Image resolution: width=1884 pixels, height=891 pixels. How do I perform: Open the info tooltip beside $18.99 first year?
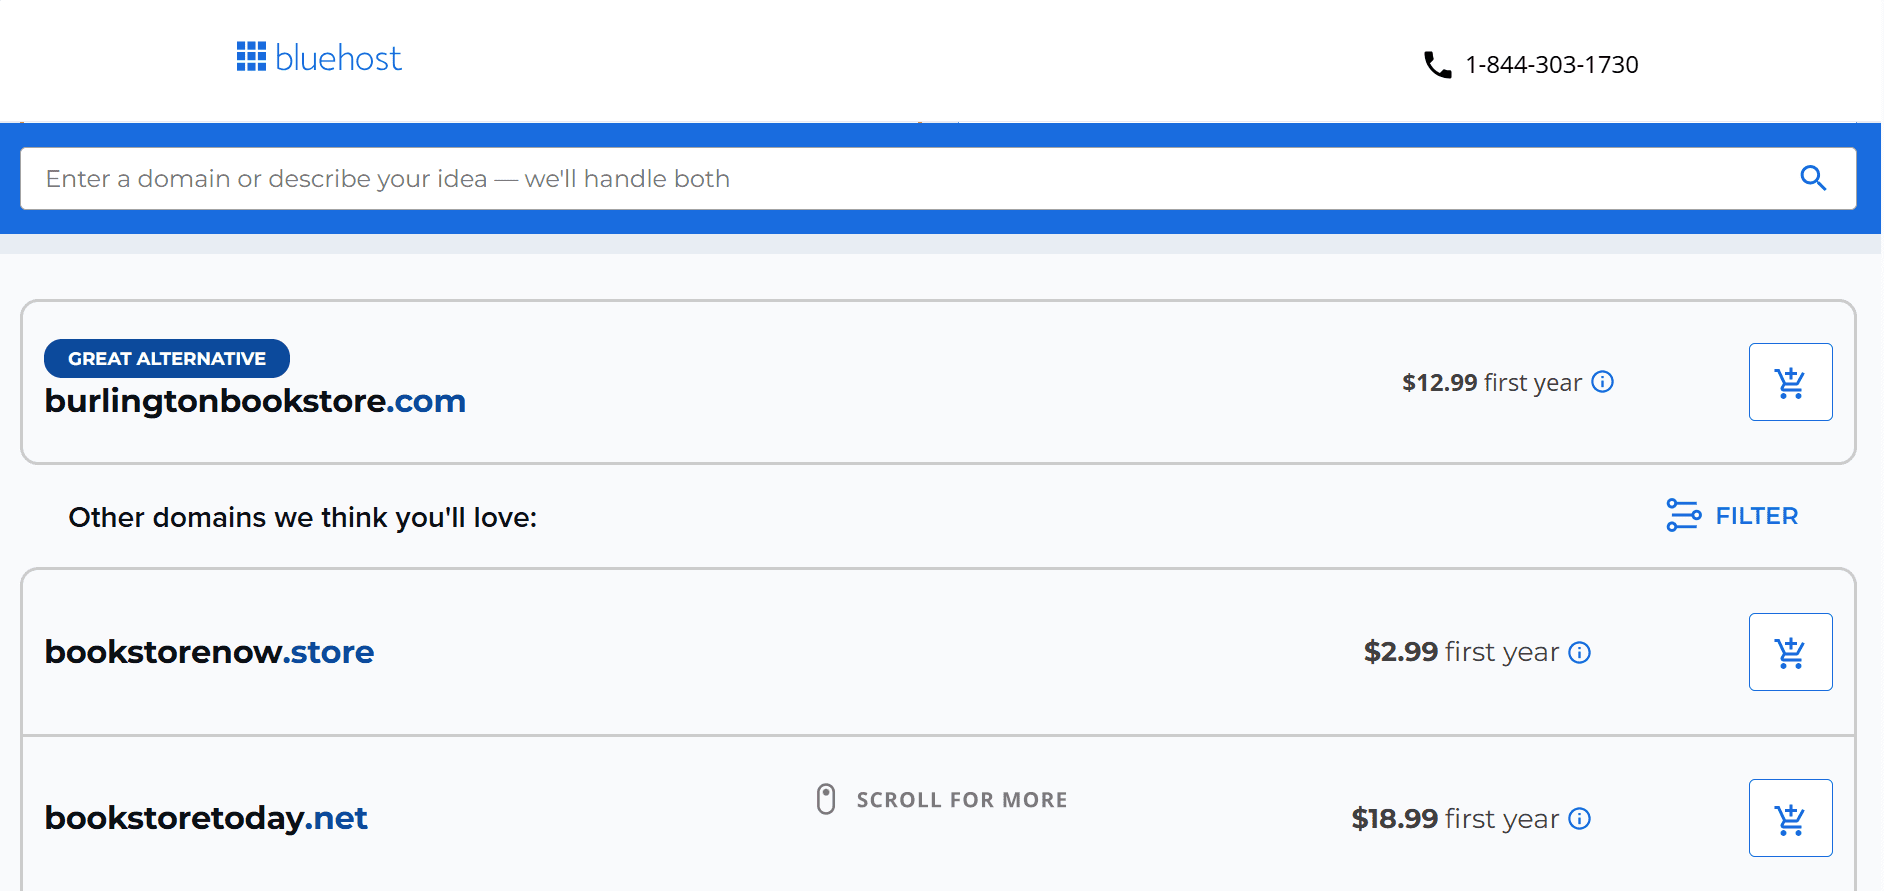(x=1580, y=818)
